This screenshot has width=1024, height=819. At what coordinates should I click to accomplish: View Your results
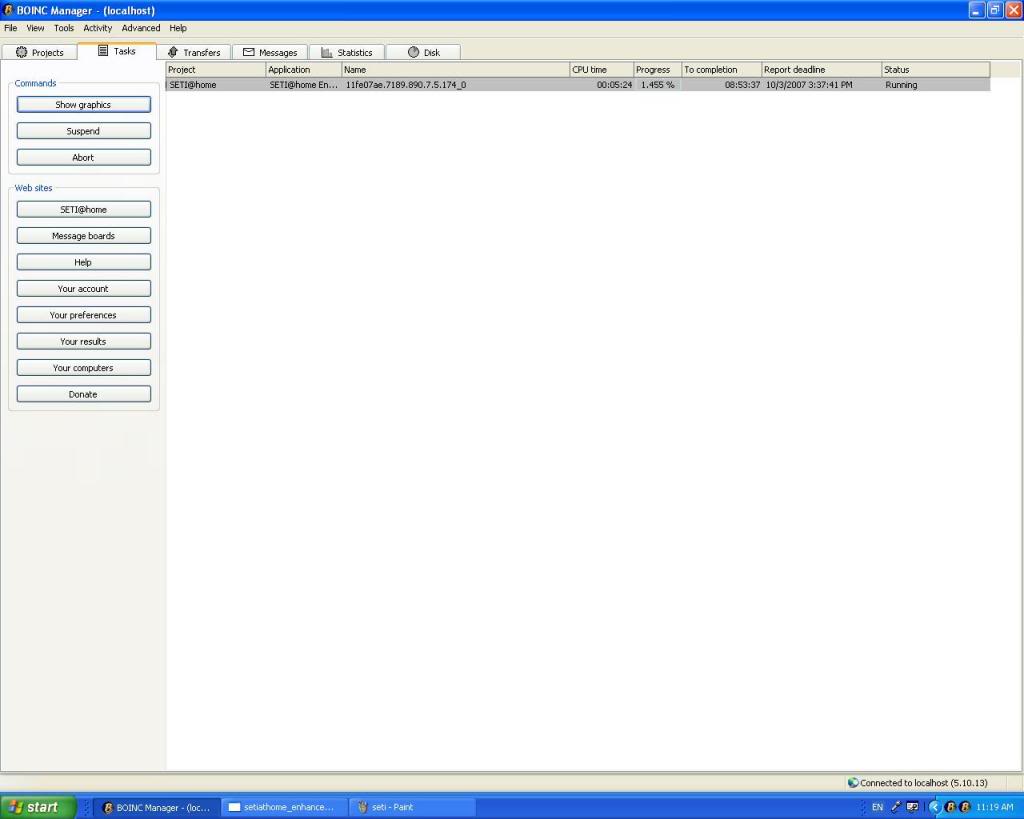[84, 342]
